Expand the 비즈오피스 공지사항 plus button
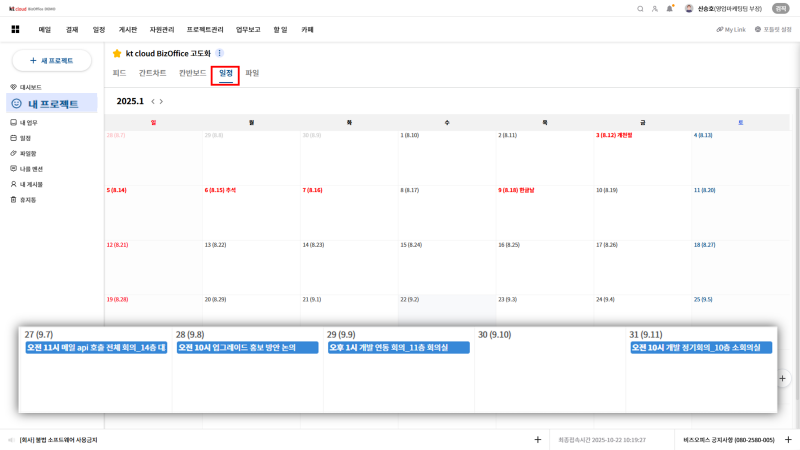 (x=788, y=439)
